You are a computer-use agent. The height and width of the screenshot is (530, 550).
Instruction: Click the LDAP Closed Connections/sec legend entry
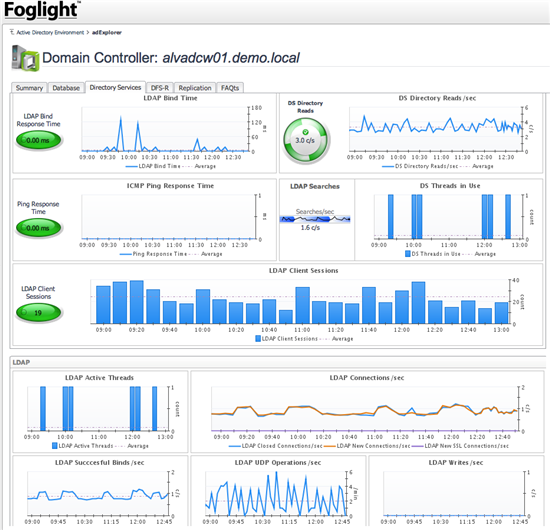point(275,446)
